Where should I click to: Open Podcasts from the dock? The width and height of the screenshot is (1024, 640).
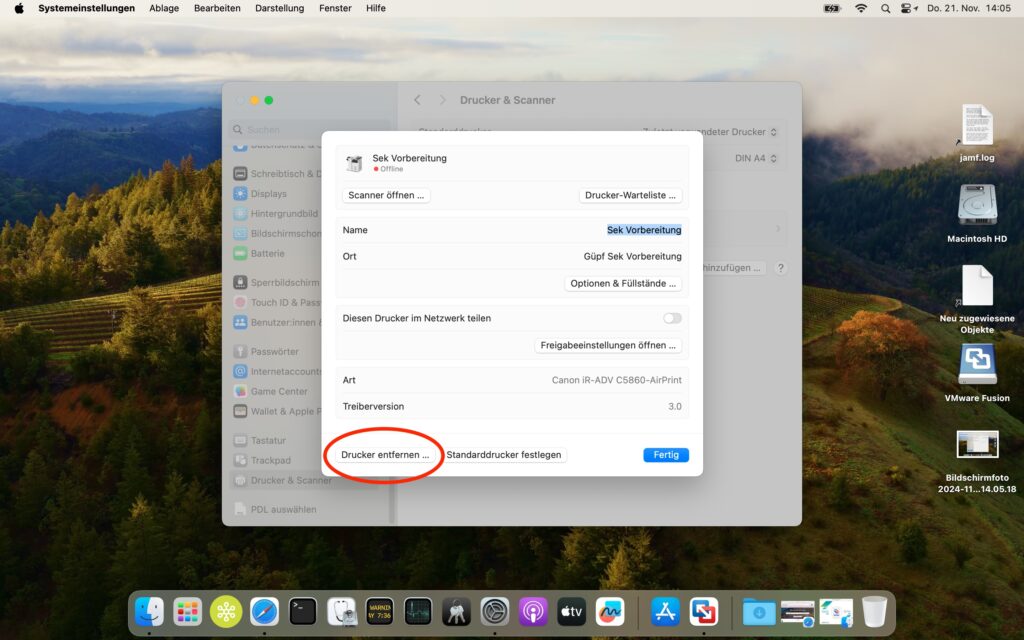(533, 611)
